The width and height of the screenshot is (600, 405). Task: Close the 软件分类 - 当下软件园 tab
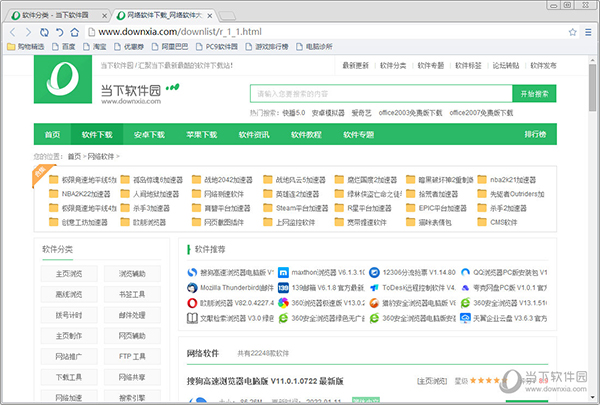104,16
